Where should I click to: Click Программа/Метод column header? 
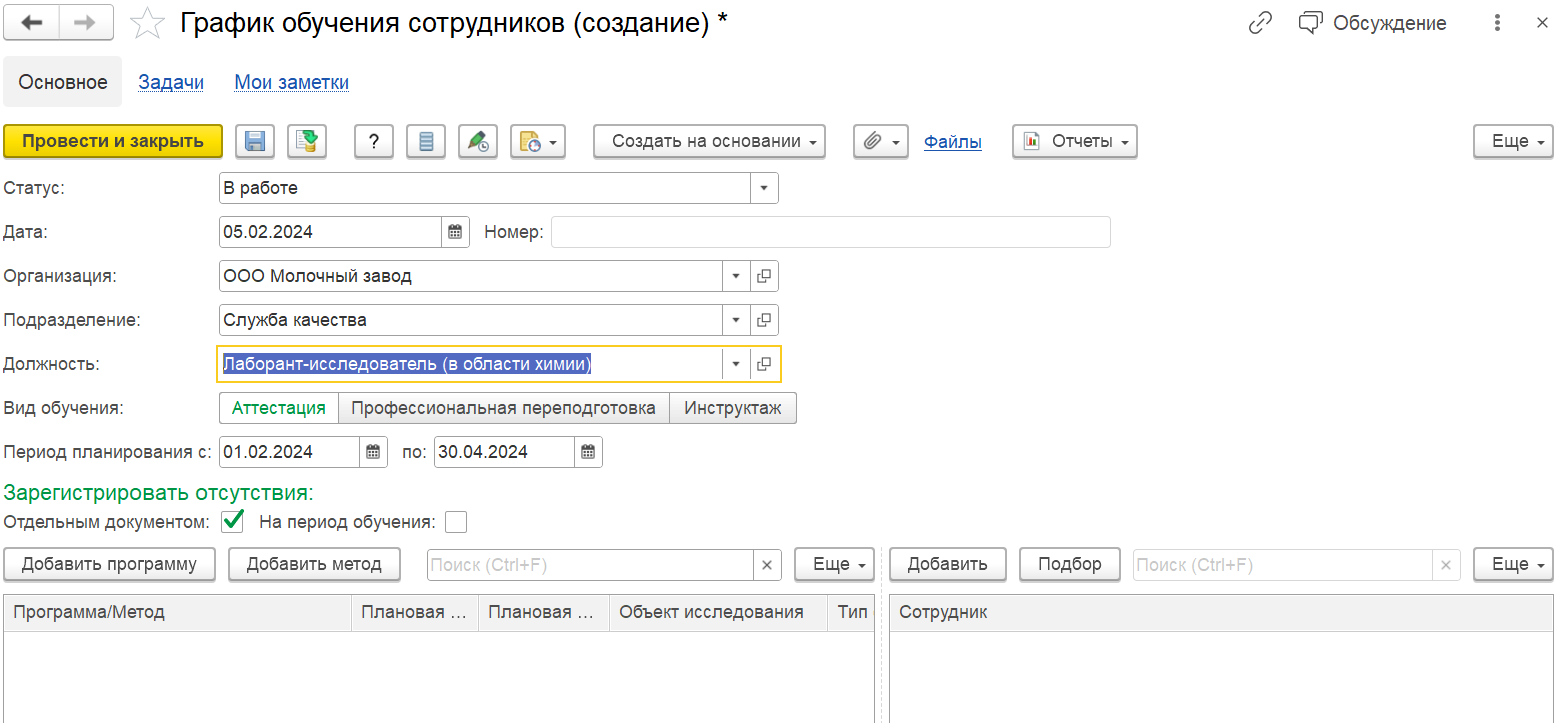click(x=177, y=612)
